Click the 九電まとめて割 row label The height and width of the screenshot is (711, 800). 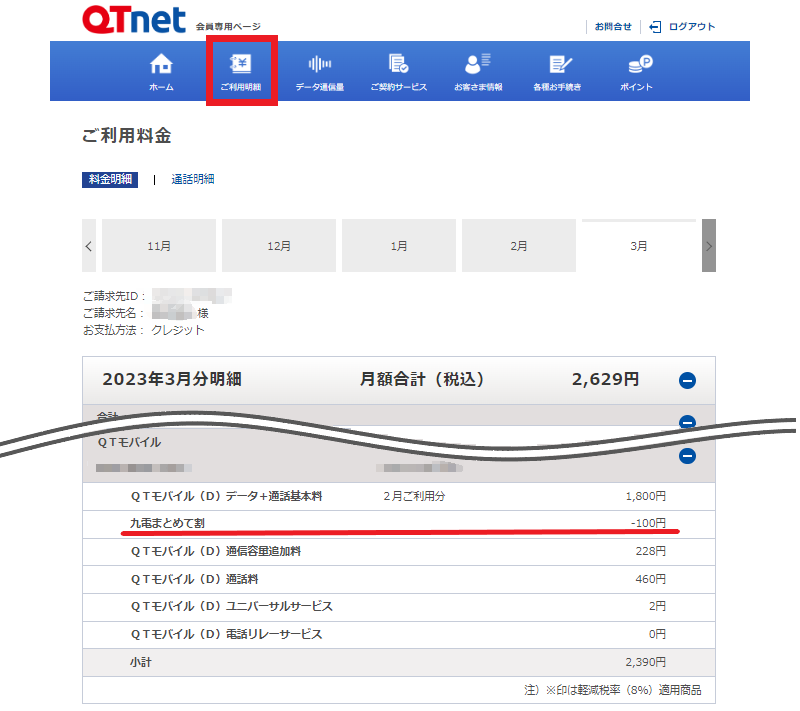point(167,523)
